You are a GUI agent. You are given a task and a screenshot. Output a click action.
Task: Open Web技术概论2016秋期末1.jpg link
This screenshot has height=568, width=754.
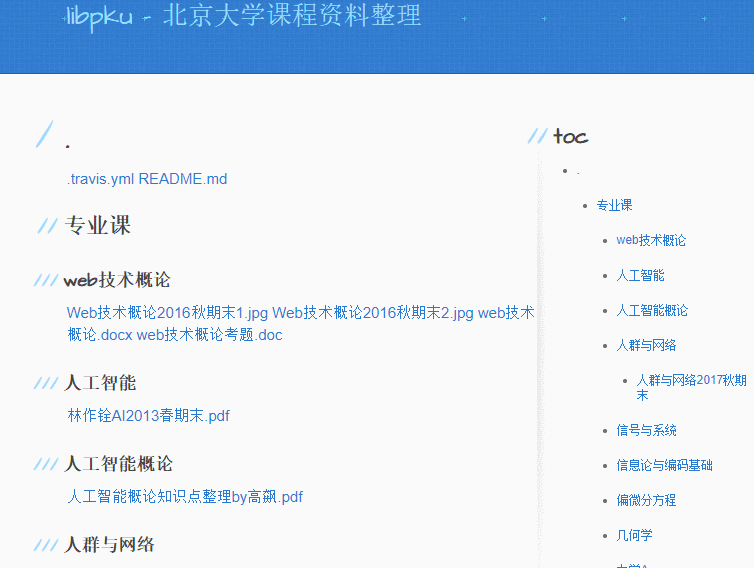coord(167,313)
